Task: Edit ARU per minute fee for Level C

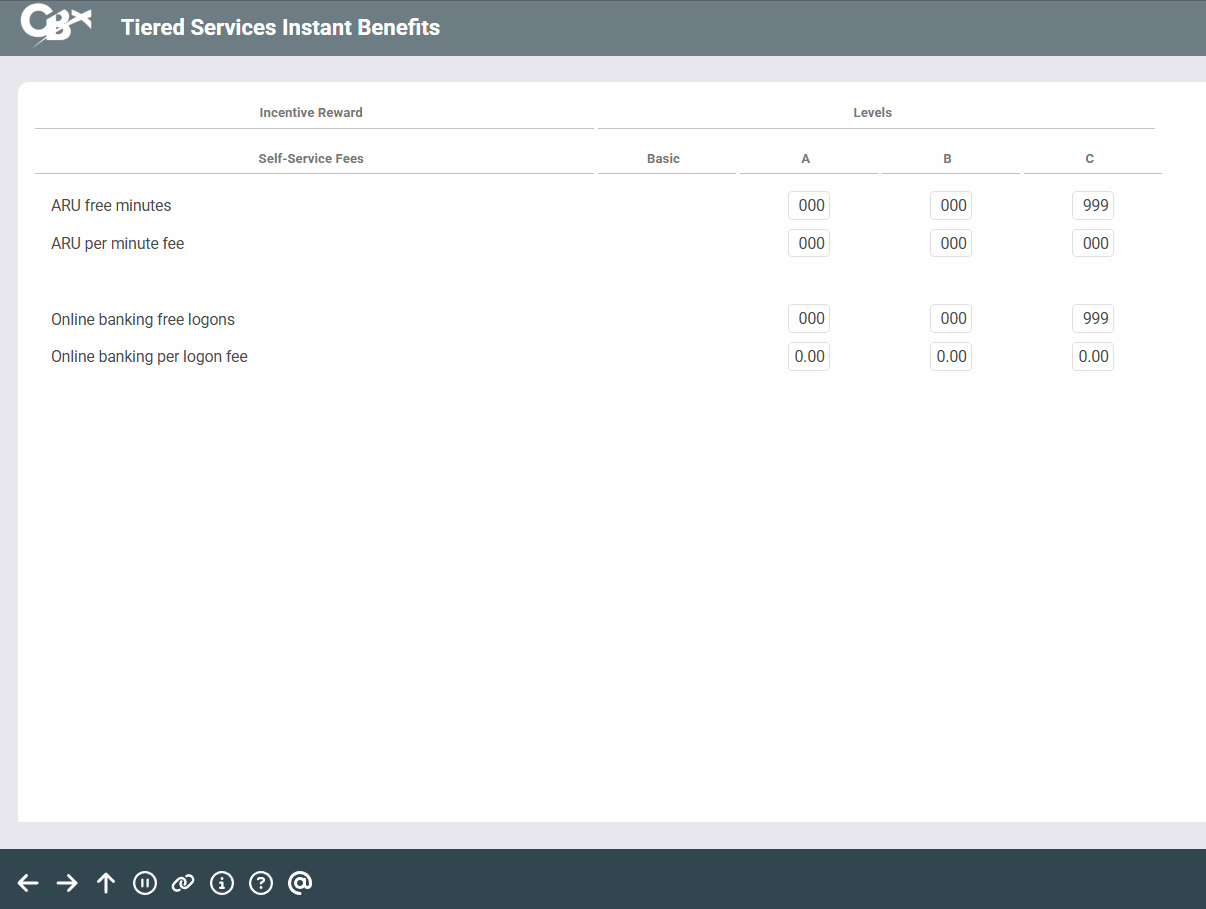Action: click(x=1093, y=244)
